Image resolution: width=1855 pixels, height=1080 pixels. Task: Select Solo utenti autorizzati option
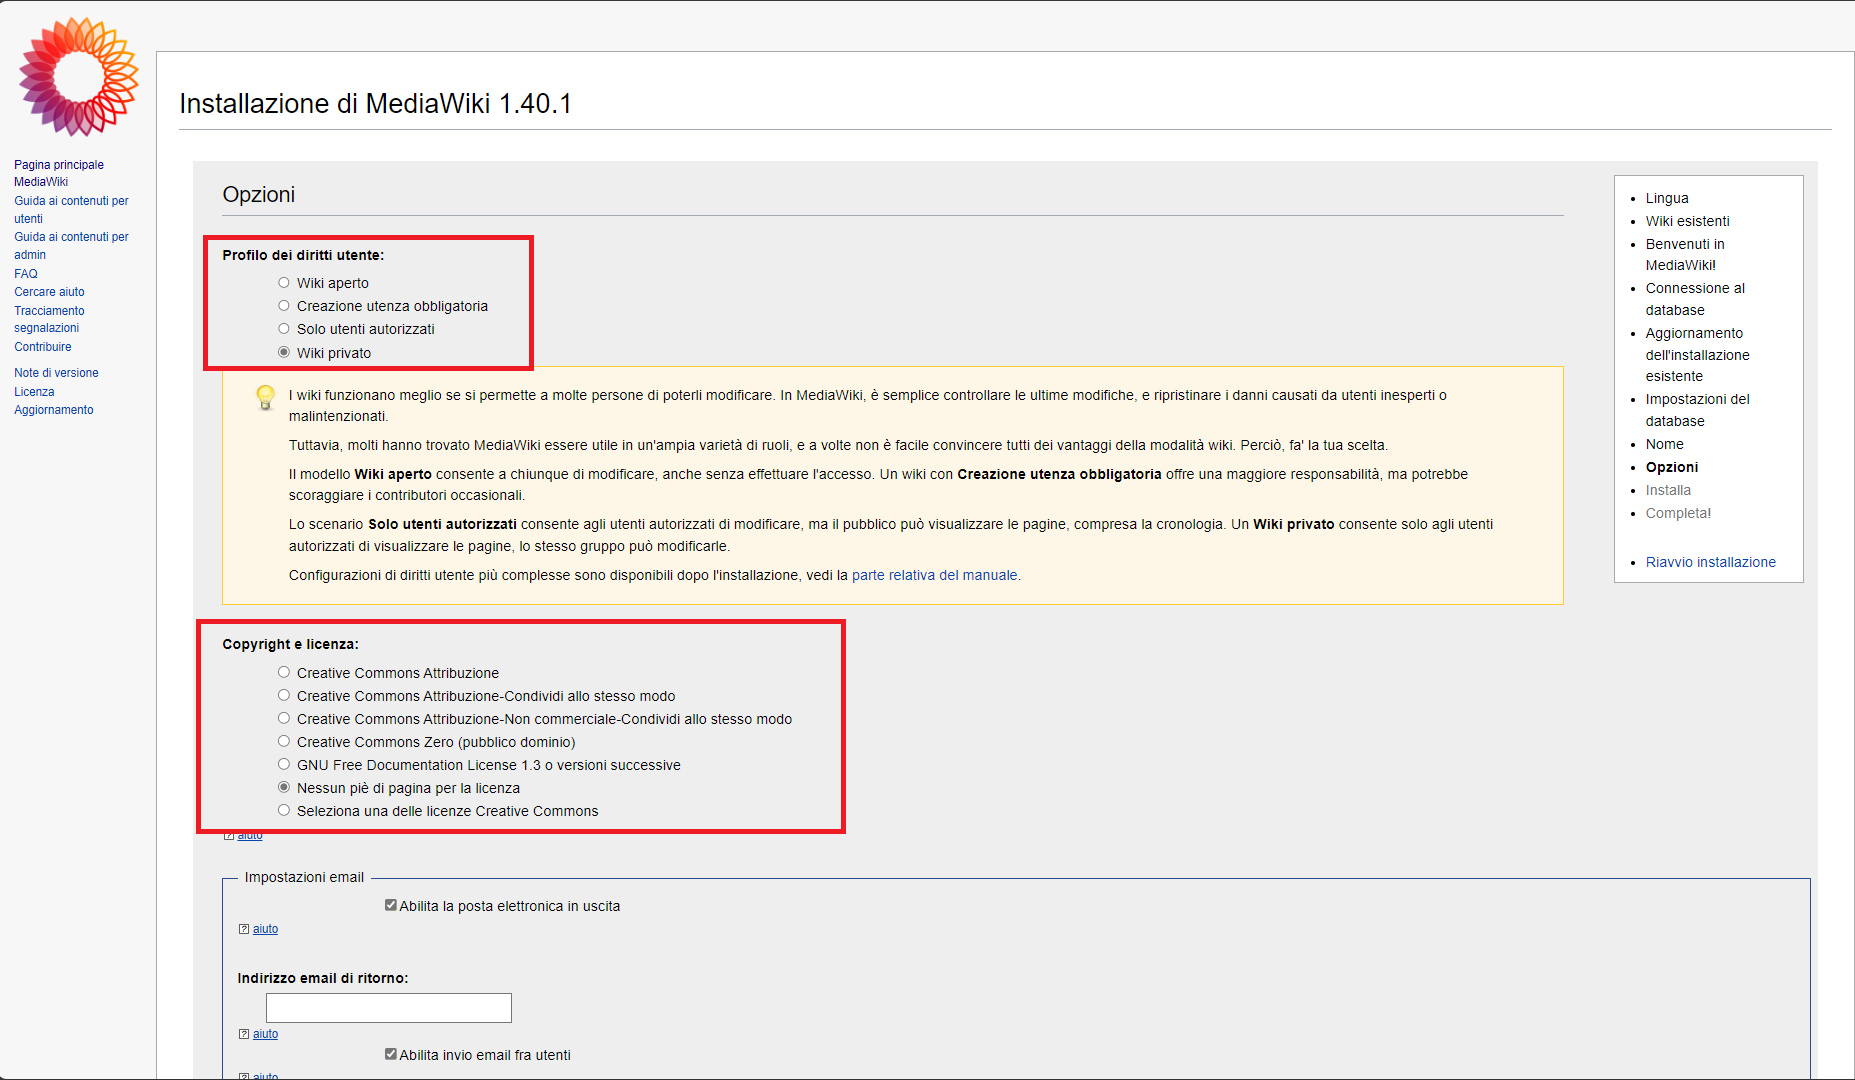pyautogui.click(x=284, y=329)
